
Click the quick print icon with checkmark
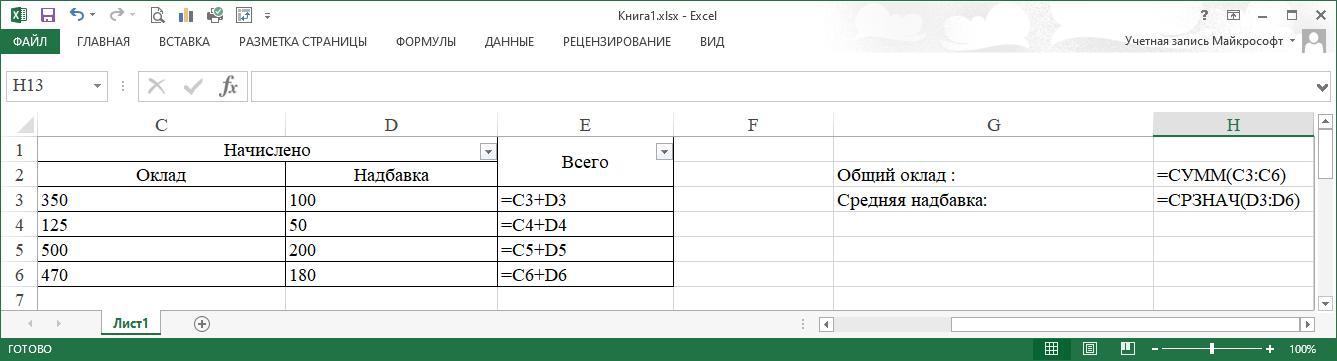215,15
